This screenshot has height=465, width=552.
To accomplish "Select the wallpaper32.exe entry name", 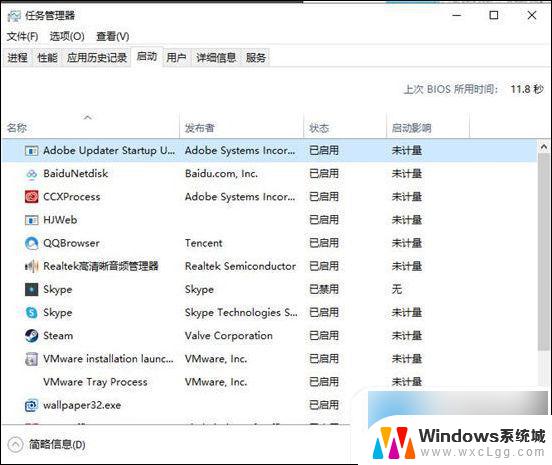I will pyautogui.click(x=82, y=405).
